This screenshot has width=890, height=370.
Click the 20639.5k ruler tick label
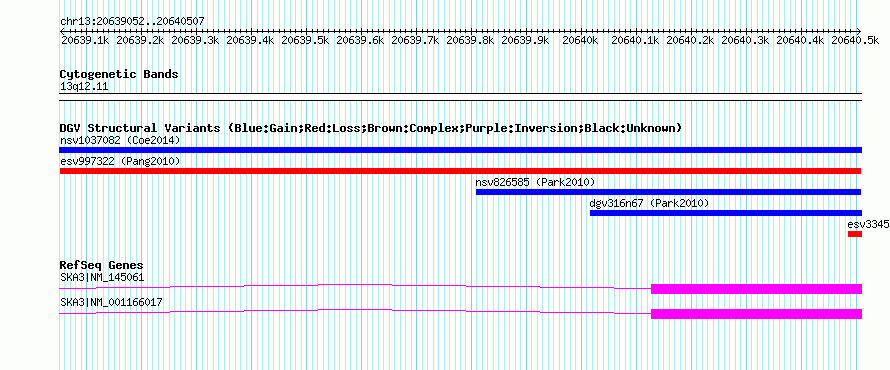pyautogui.click(x=305, y=40)
